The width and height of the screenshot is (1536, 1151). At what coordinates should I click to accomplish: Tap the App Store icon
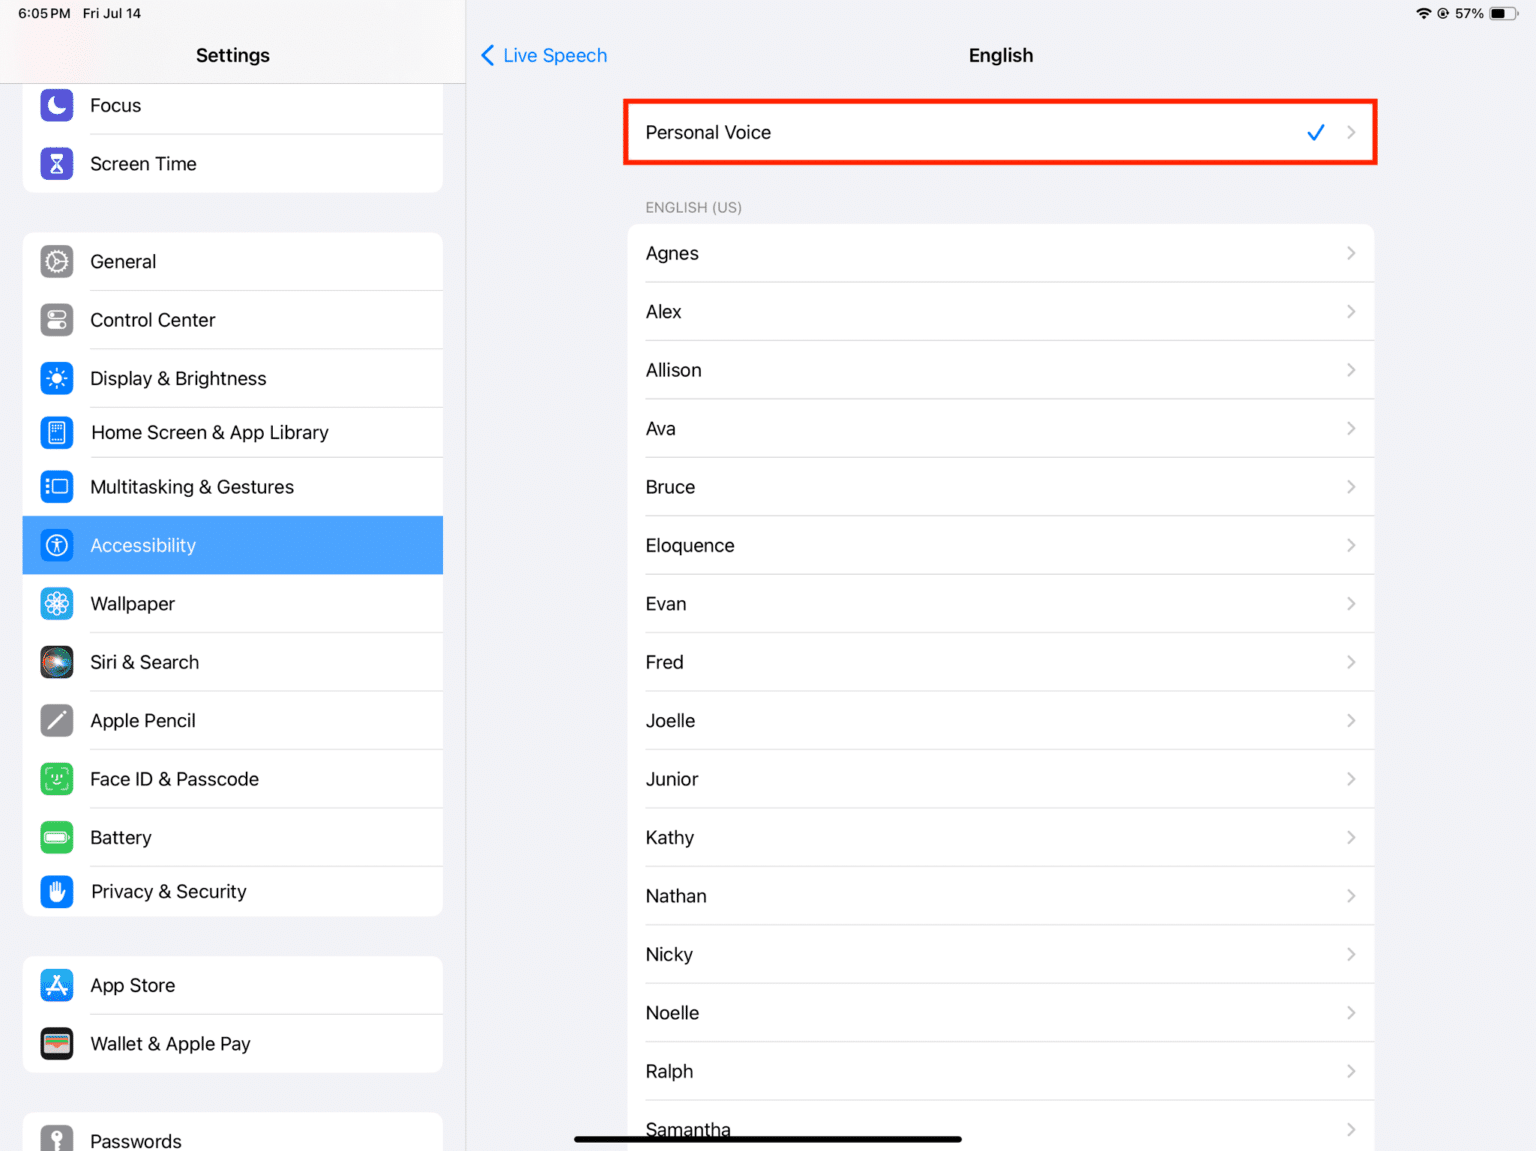click(x=57, y=985)
